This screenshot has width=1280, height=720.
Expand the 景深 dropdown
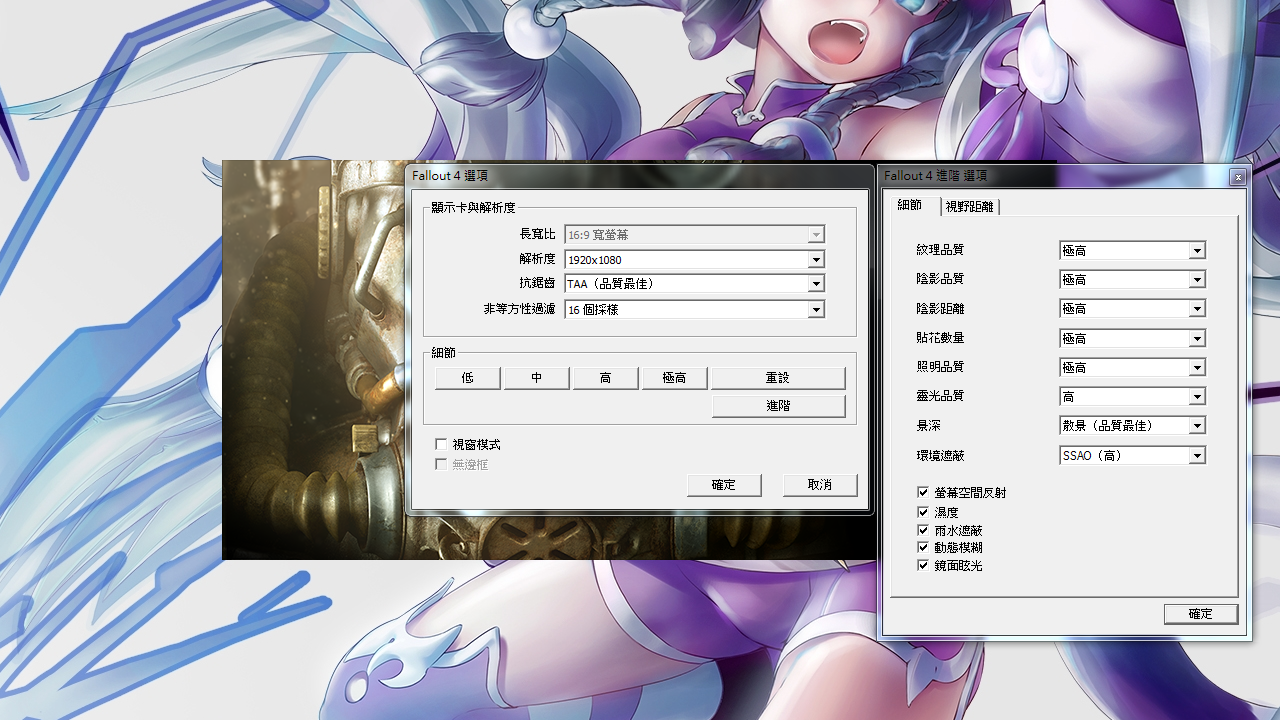click(1132, 425)
